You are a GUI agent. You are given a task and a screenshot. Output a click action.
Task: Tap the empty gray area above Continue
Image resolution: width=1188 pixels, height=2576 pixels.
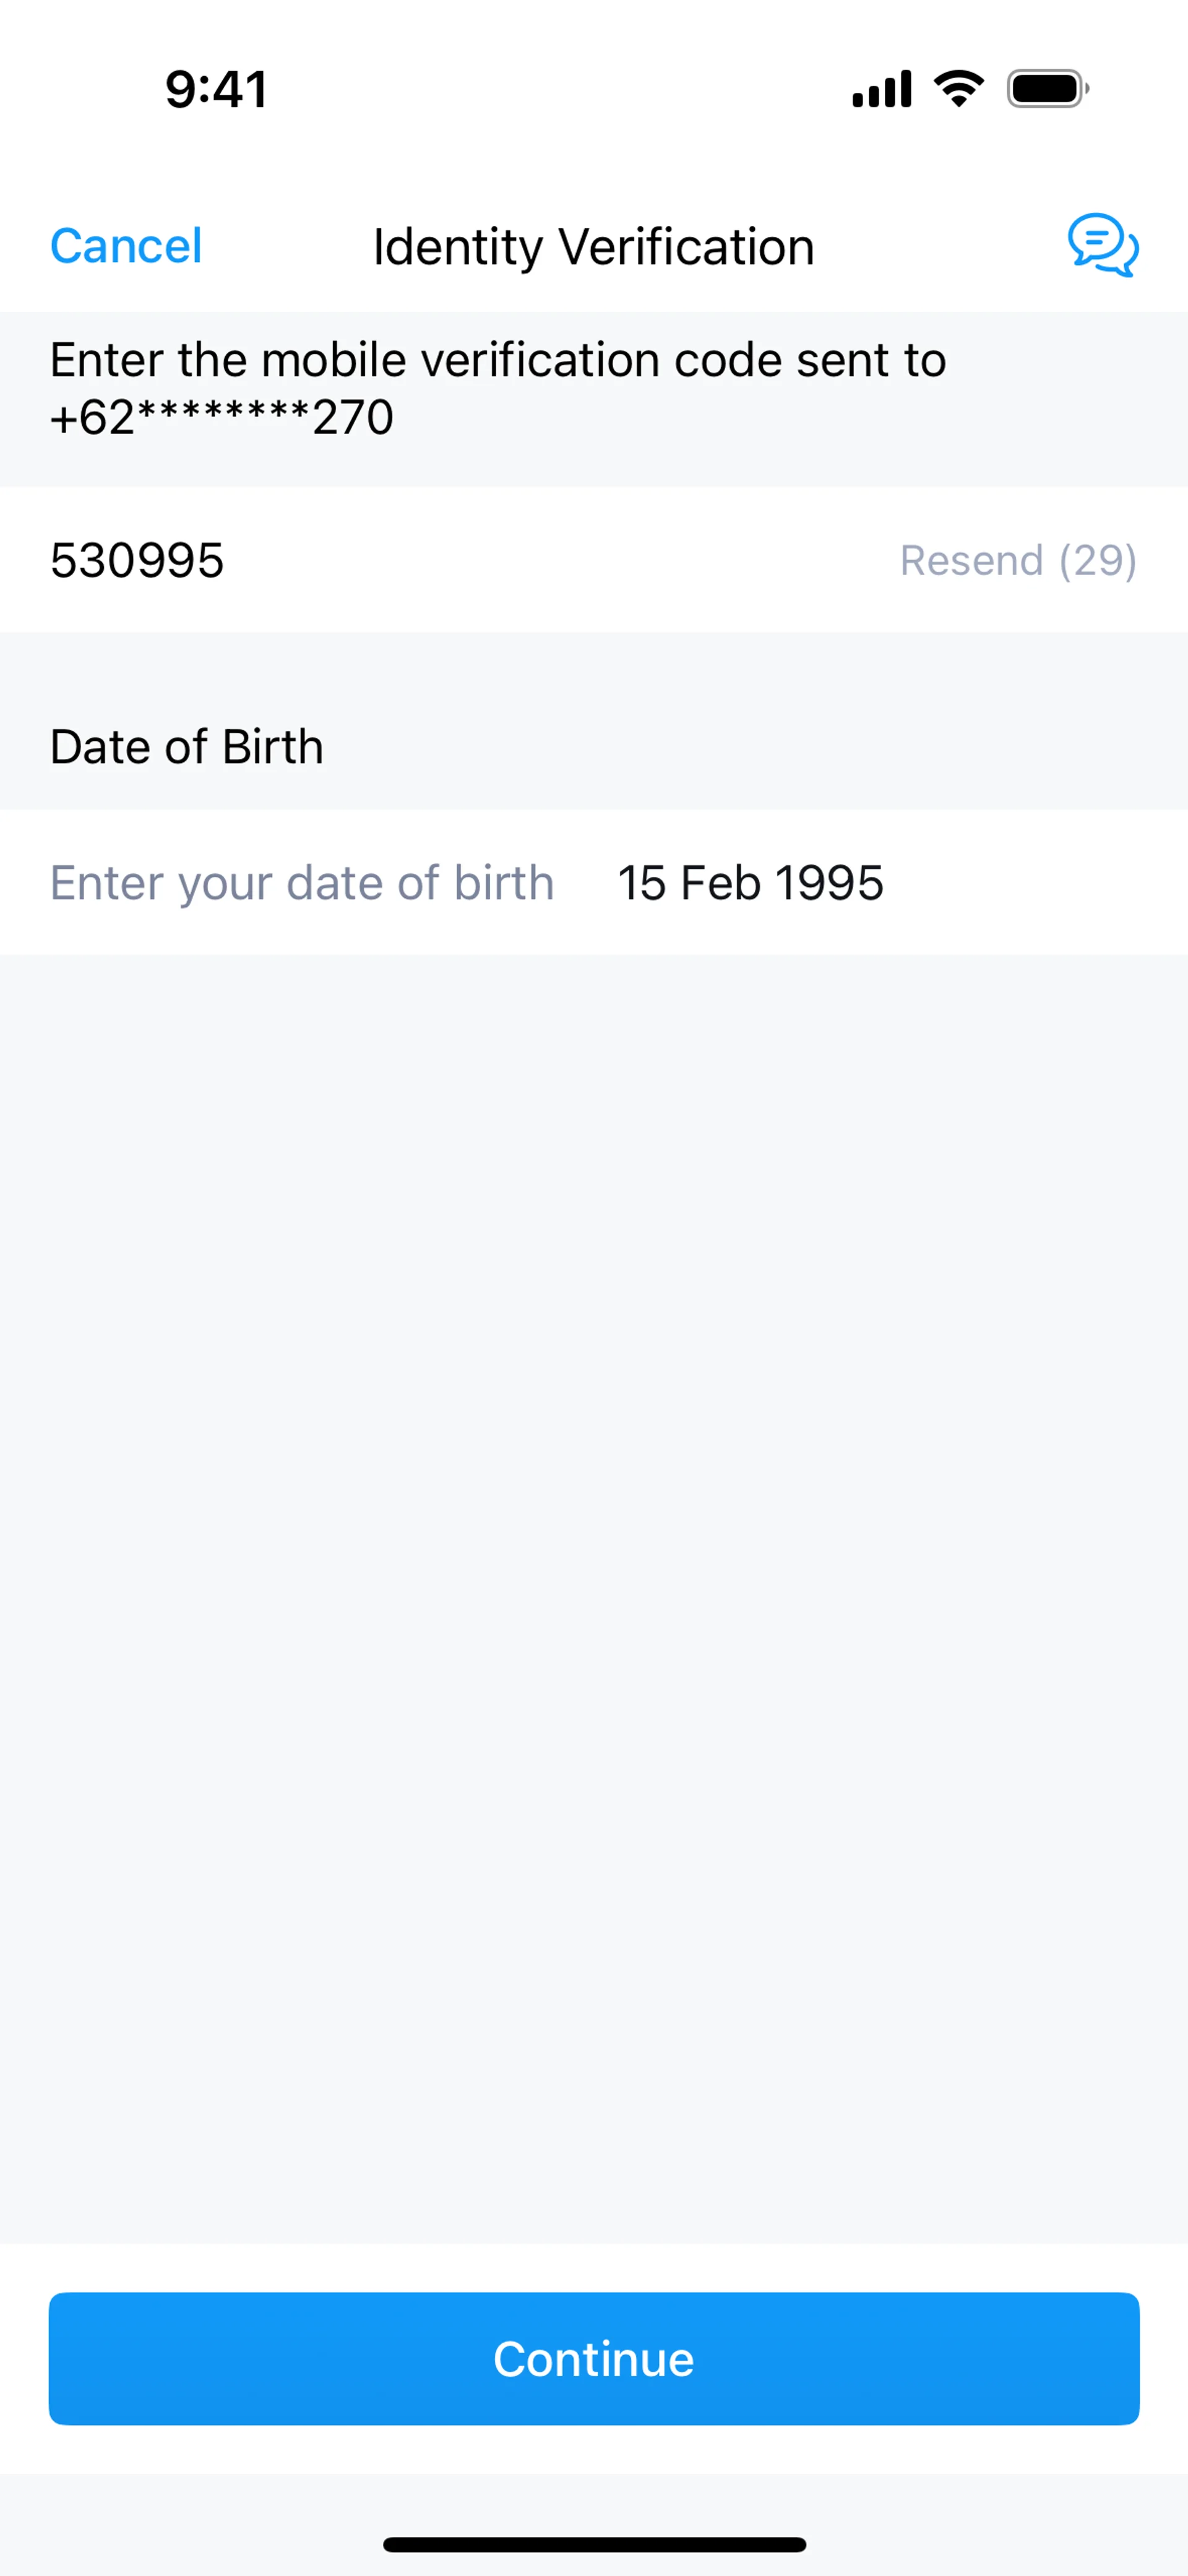point(594,1600)
